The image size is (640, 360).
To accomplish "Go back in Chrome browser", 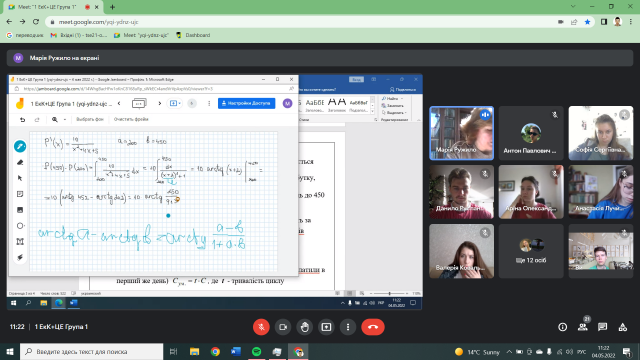I will (x=9, y=22).
